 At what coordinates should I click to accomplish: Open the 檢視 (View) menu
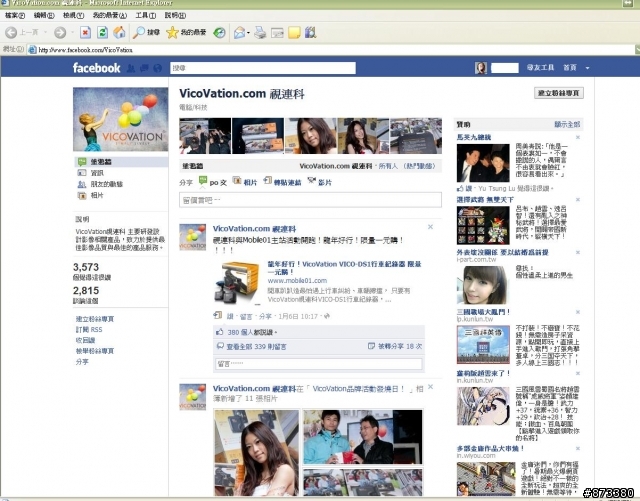click(73, 16)
